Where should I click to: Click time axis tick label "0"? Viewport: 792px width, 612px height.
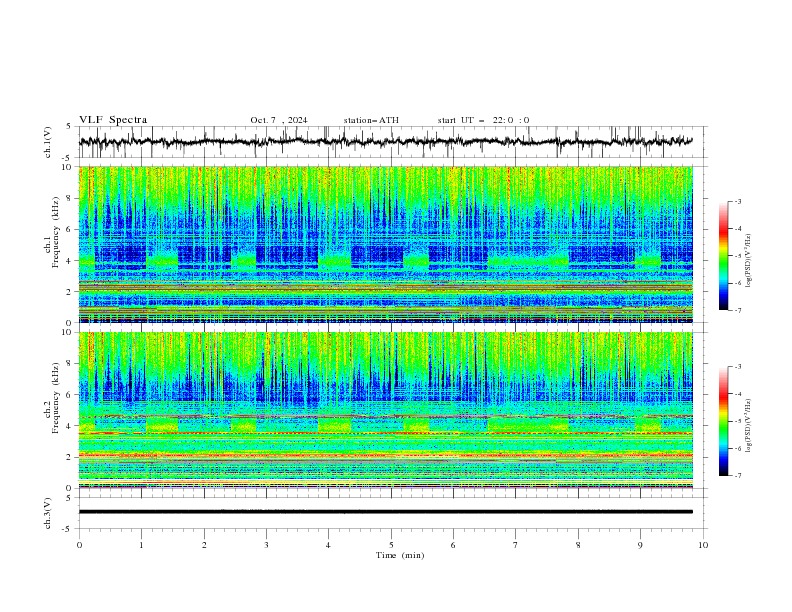click(x=79, y=545)
